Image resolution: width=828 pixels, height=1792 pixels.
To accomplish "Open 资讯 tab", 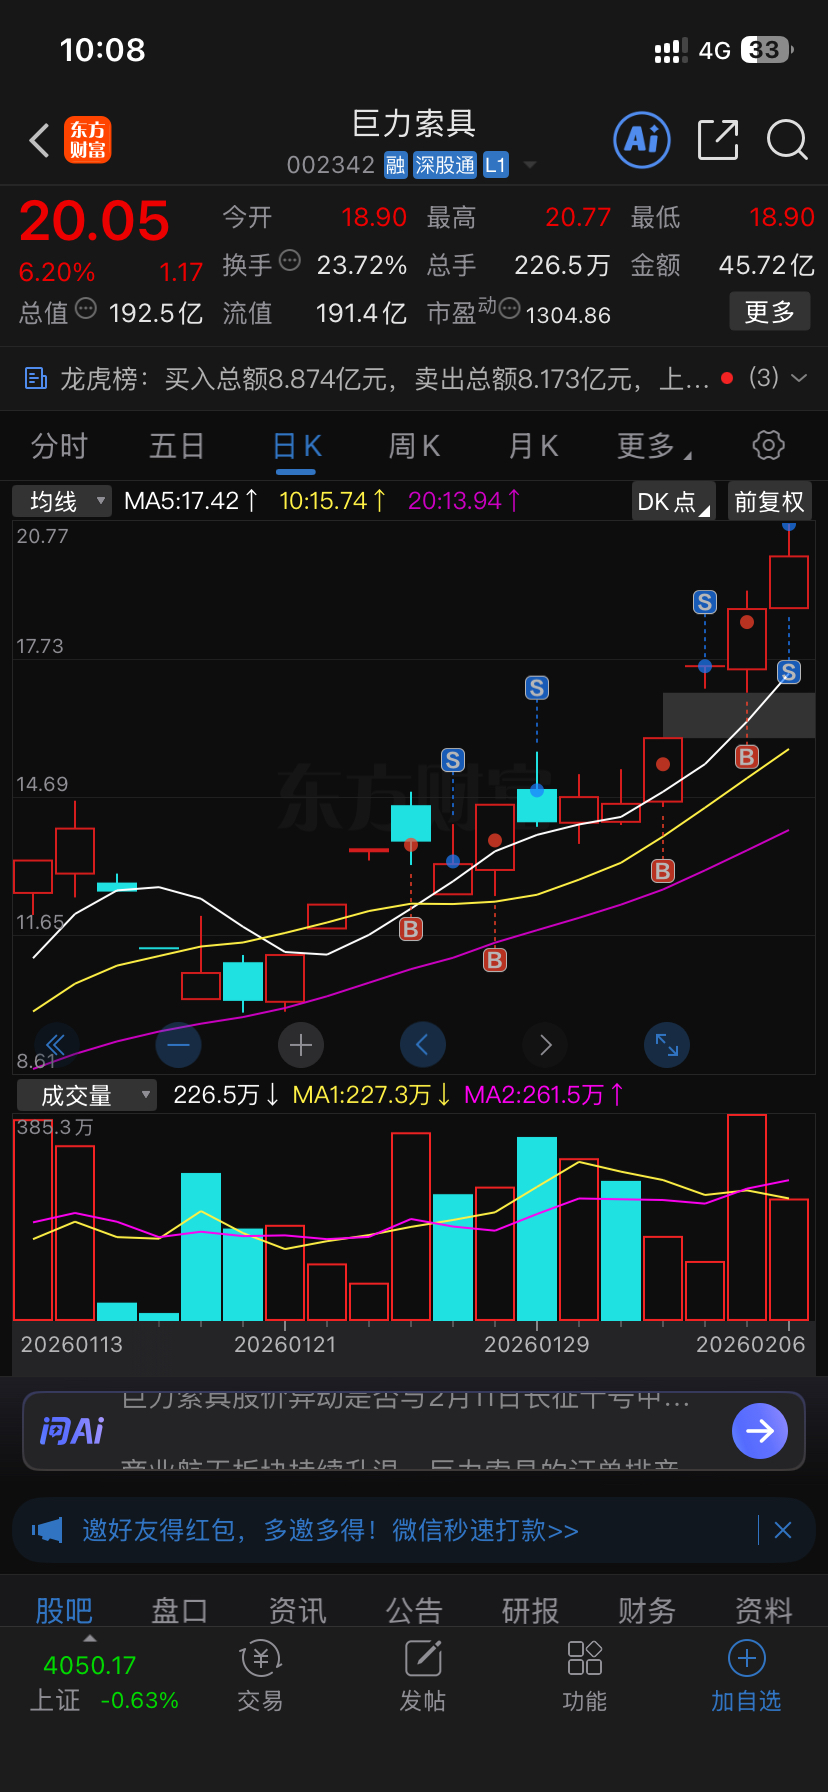I will (297, 1610).
